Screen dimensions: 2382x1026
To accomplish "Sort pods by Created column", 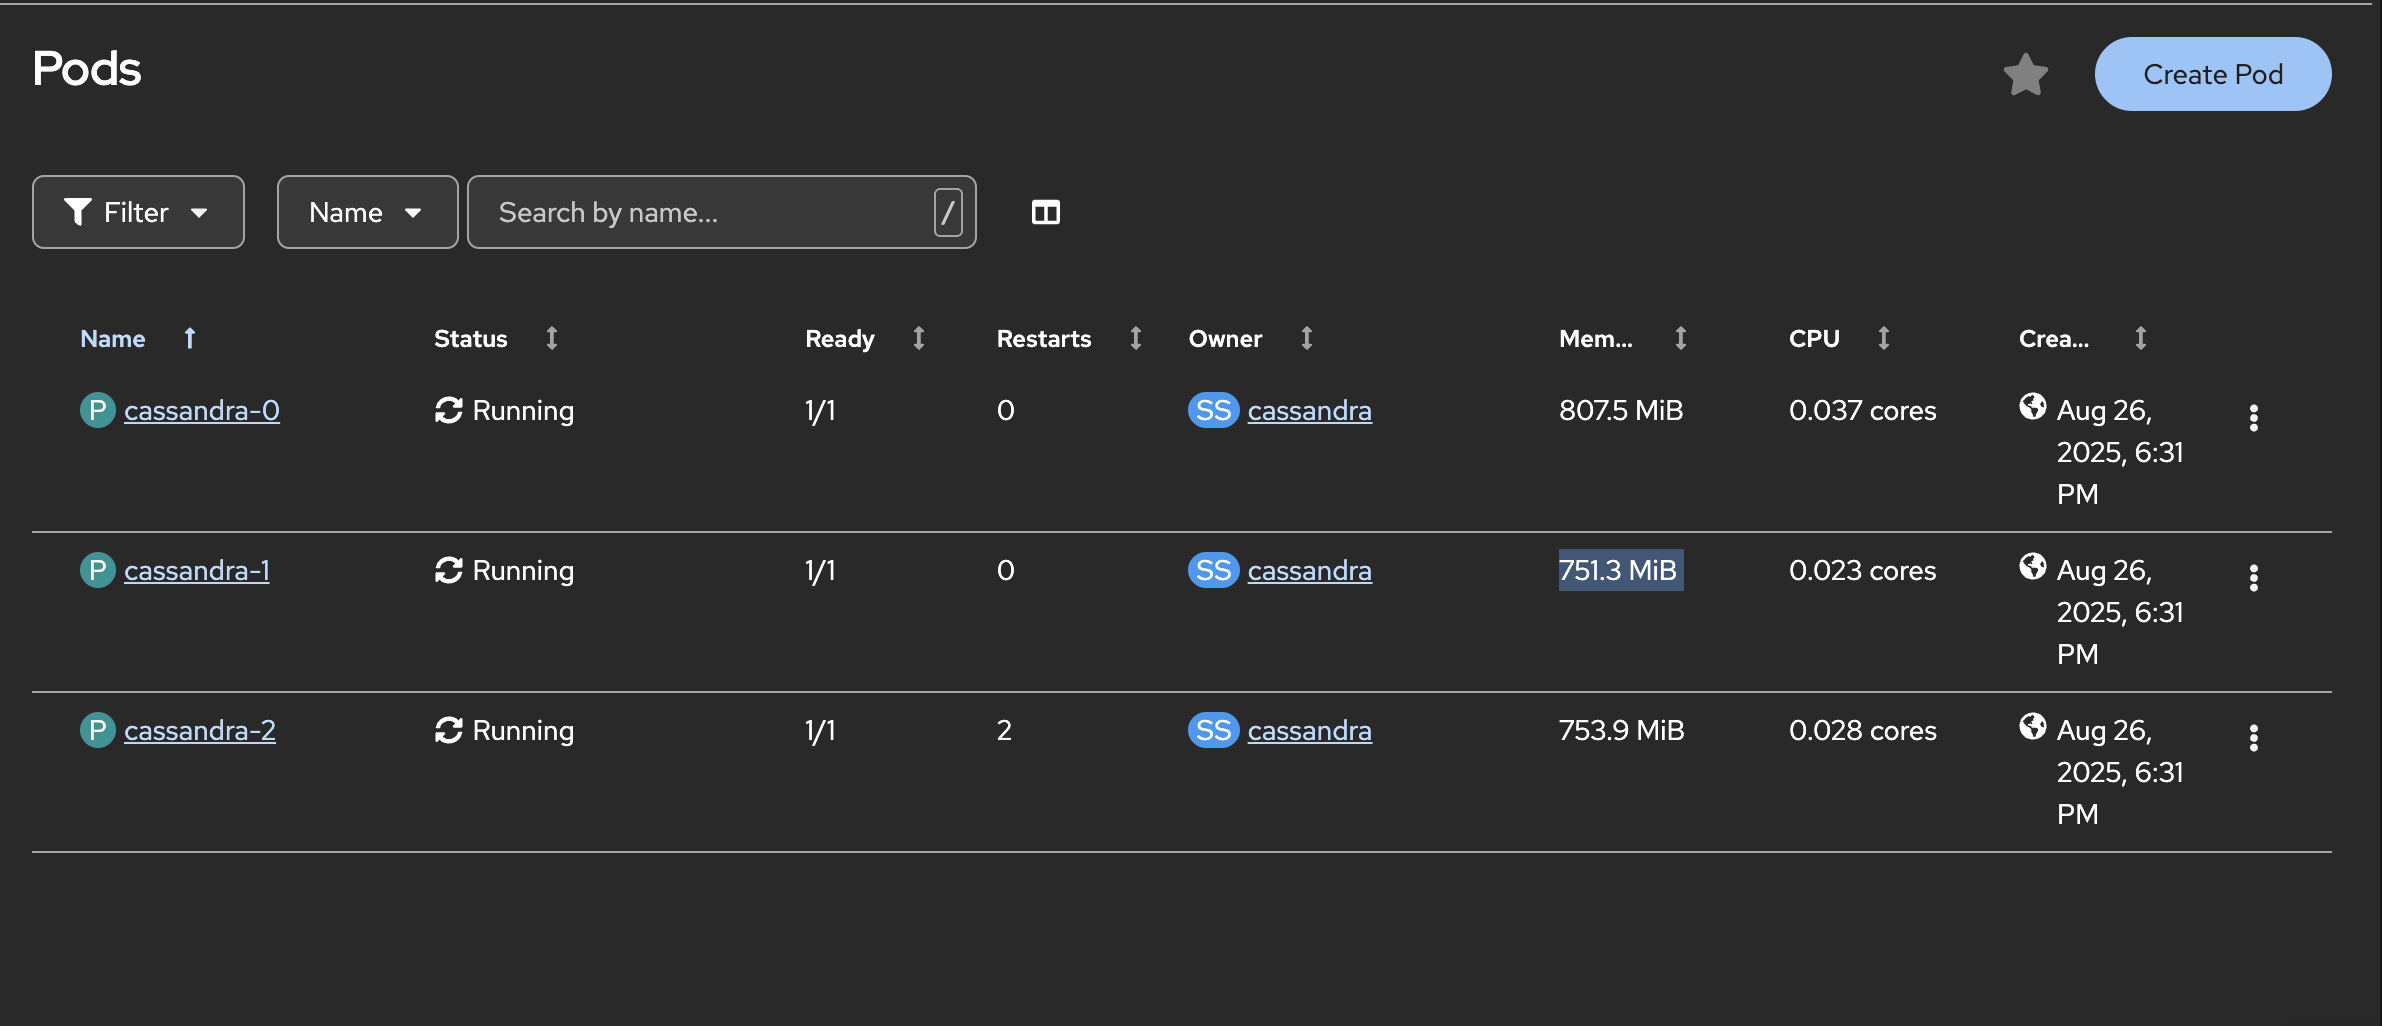I will click(2053, 339).
